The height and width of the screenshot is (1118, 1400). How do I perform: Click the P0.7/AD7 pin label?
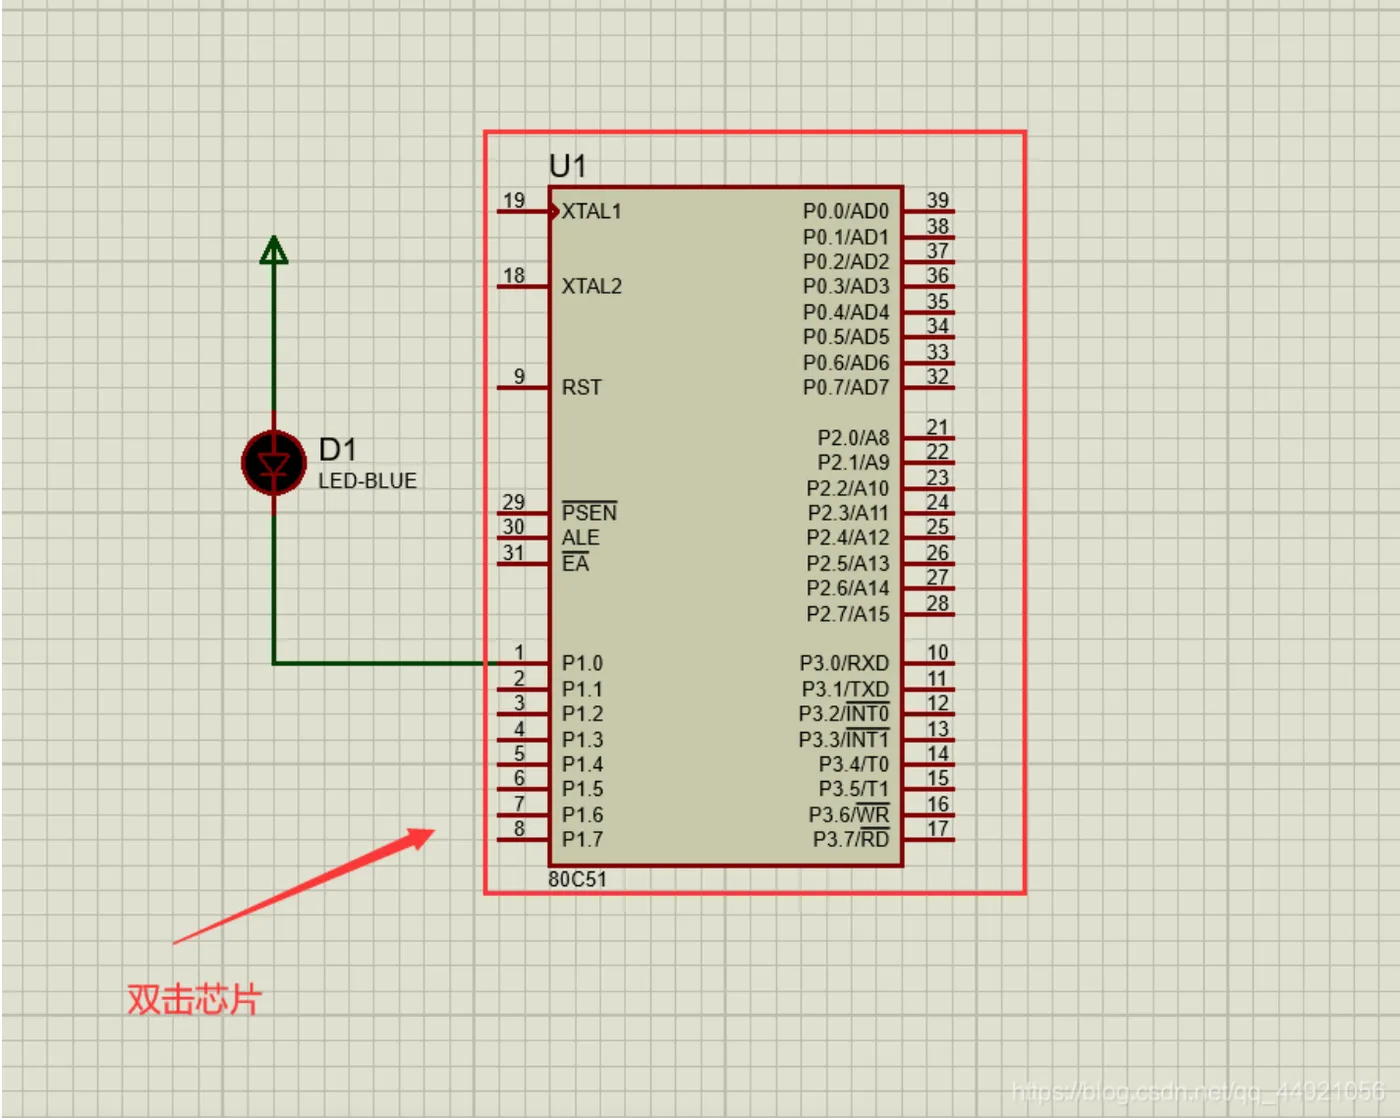[x=846, y=387]
